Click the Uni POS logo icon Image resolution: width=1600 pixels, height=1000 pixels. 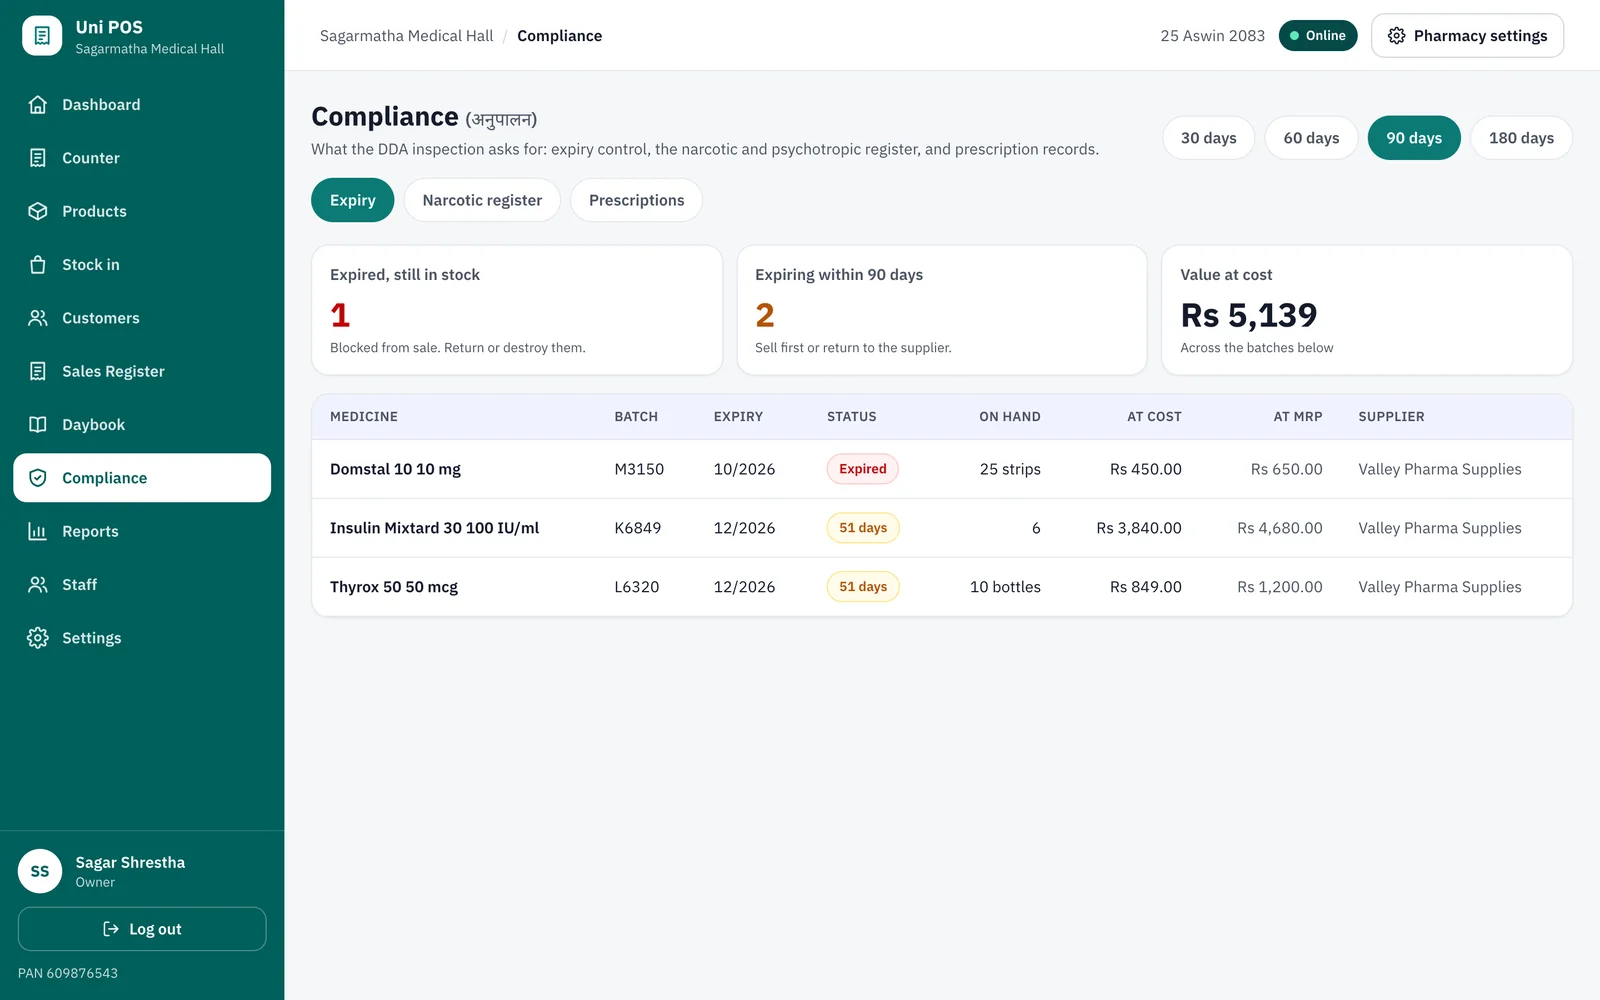(42, 36)
